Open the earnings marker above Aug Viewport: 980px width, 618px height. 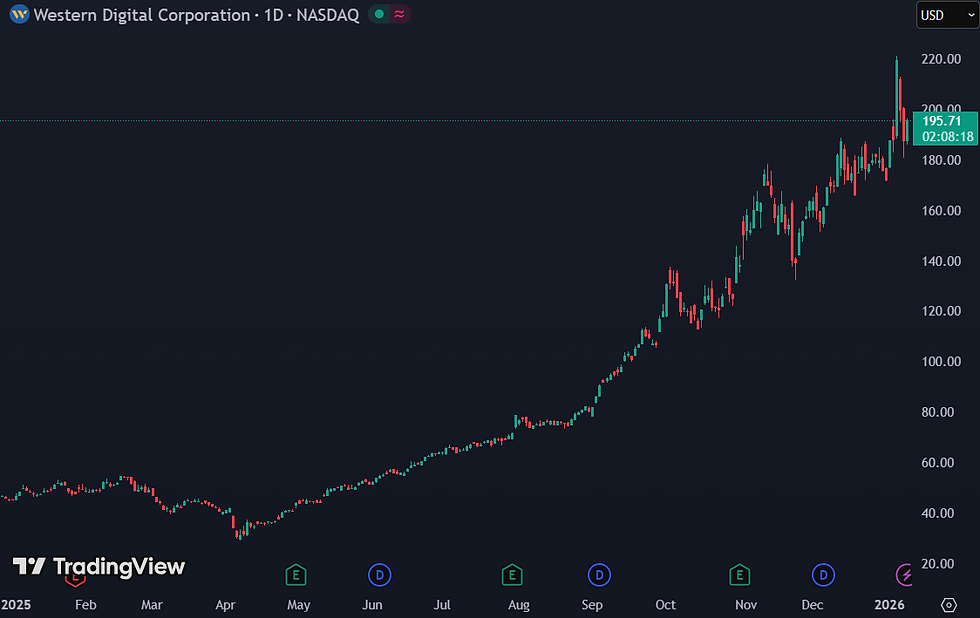point(512,575)
